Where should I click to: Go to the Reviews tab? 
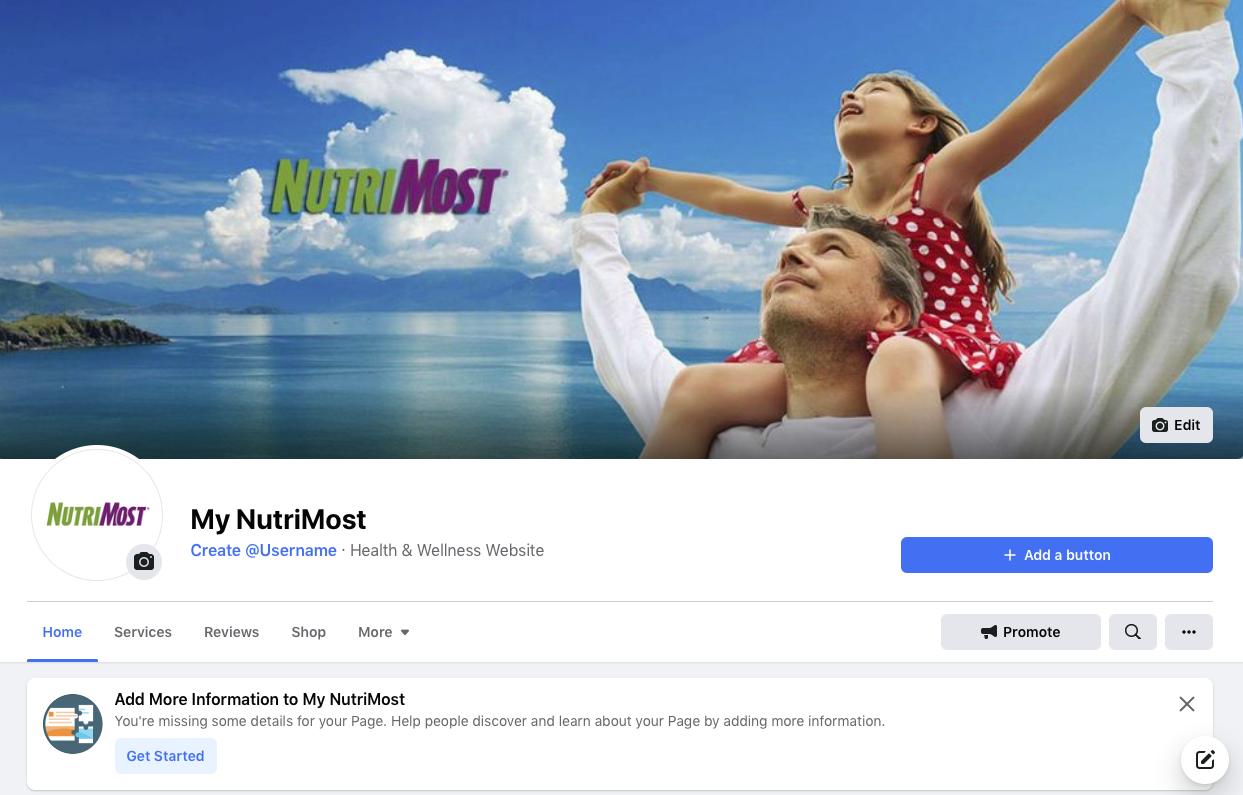click(231, 632)
